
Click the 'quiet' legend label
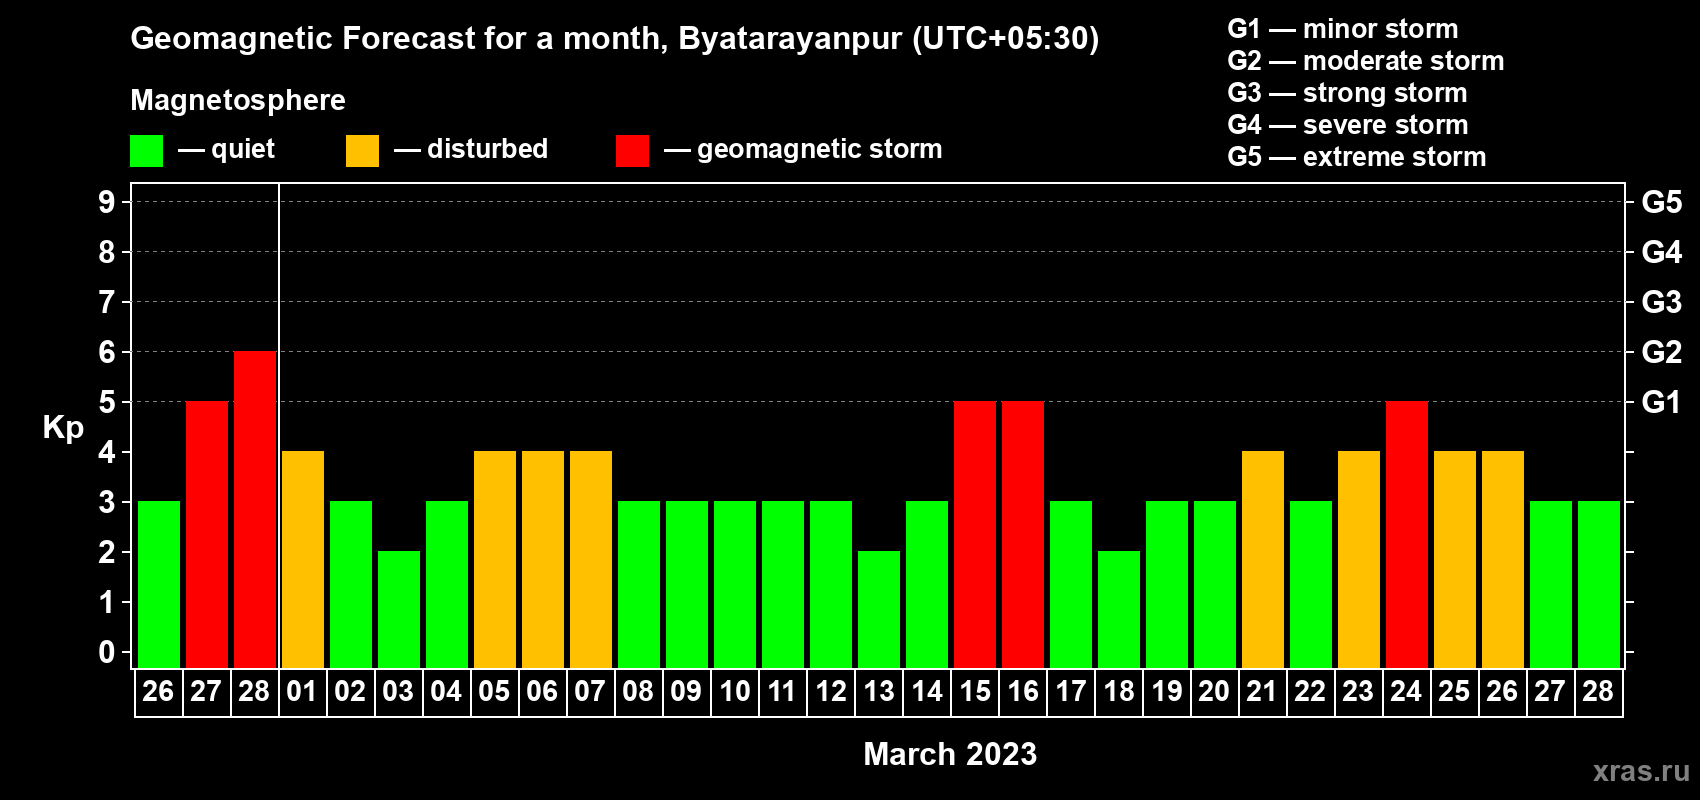coord(243,150)
